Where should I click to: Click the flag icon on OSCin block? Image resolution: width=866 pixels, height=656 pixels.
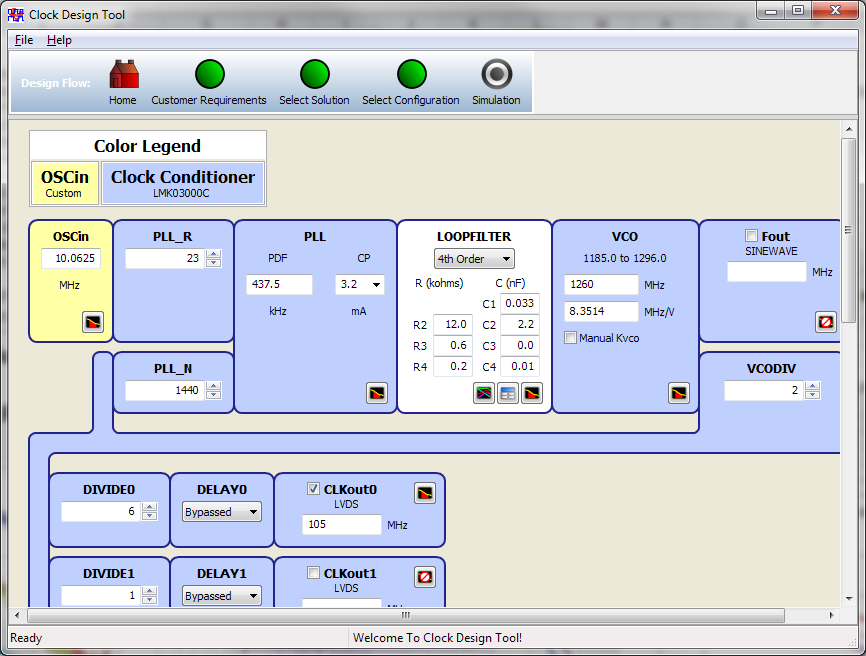95,323
